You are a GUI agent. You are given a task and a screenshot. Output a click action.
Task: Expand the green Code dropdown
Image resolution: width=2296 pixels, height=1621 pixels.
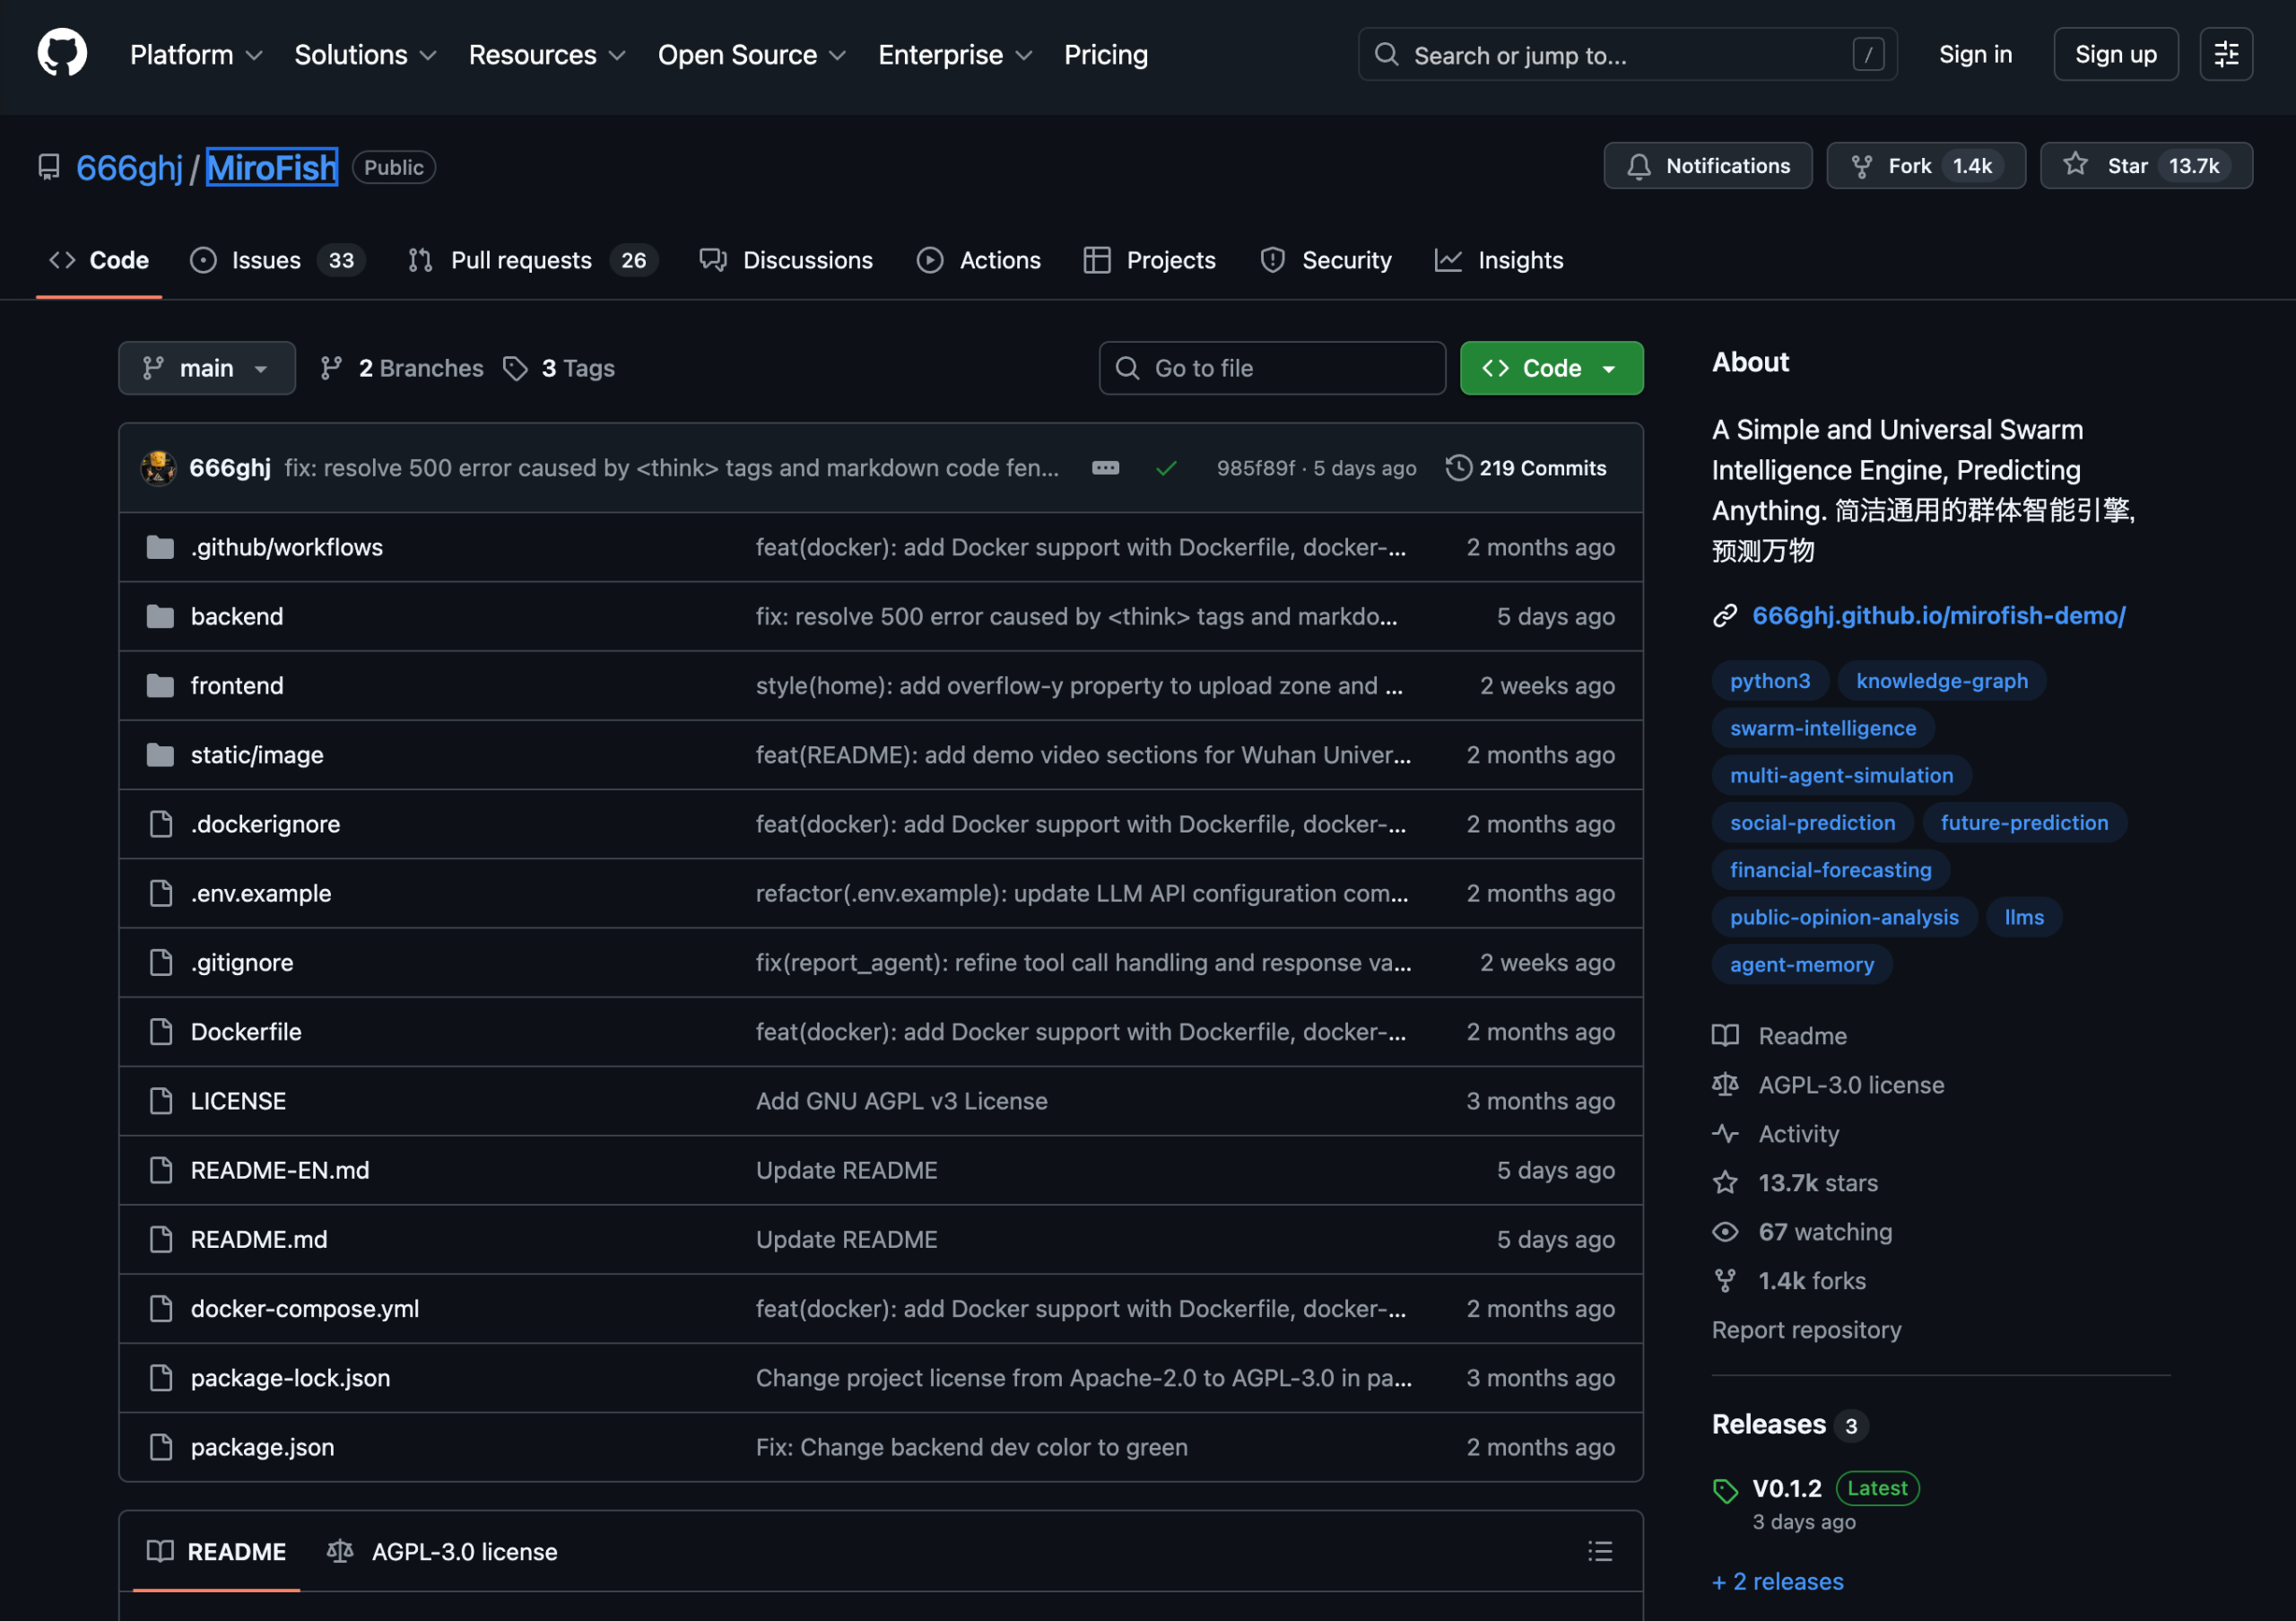coord(1550,368)
